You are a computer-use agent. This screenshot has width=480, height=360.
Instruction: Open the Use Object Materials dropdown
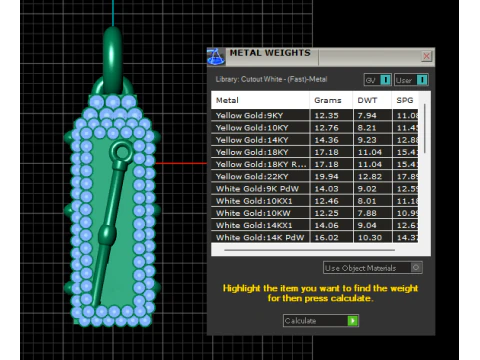(373, 268)
